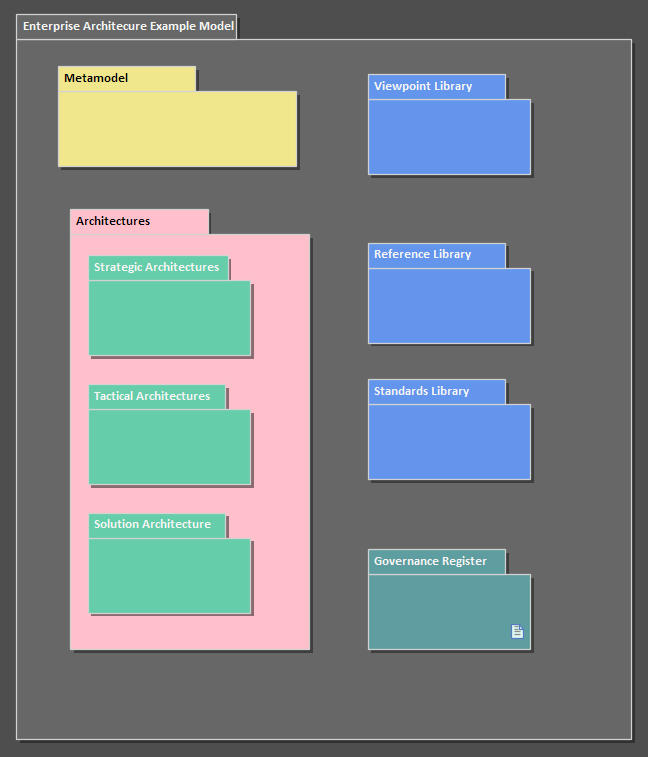This screenshot has height=757, width=648.
Task: Click the teal Governance Register package body
Action: (440, 610)
